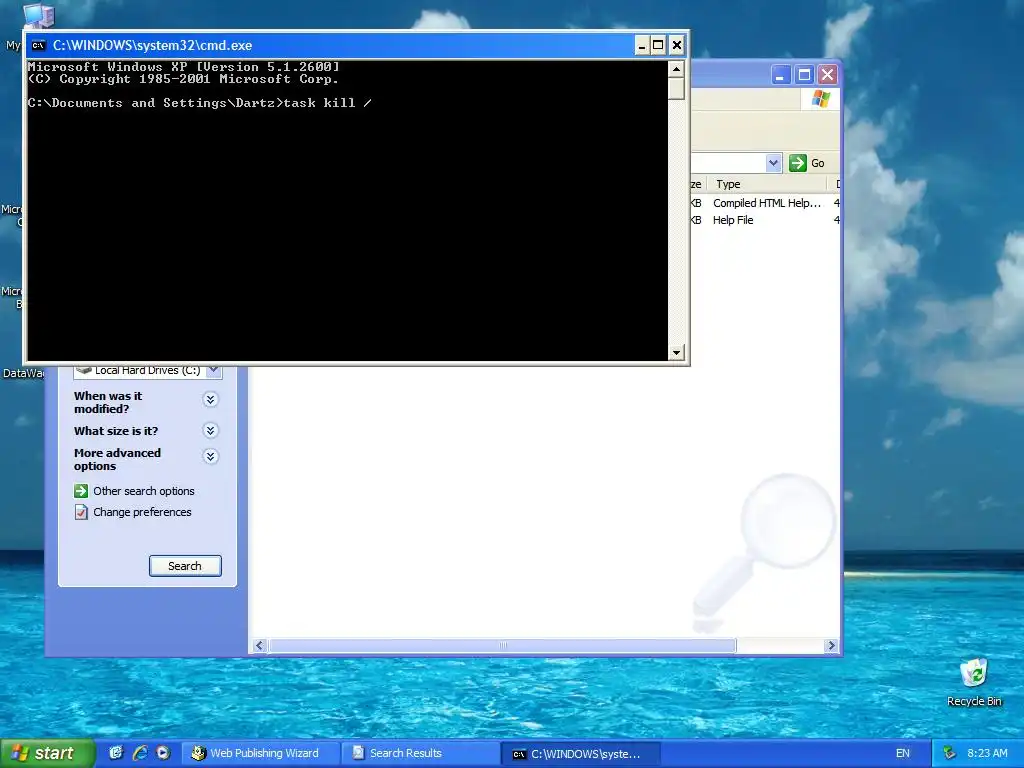
Task: Sort results by Type column header
Action: pos(767,184)
